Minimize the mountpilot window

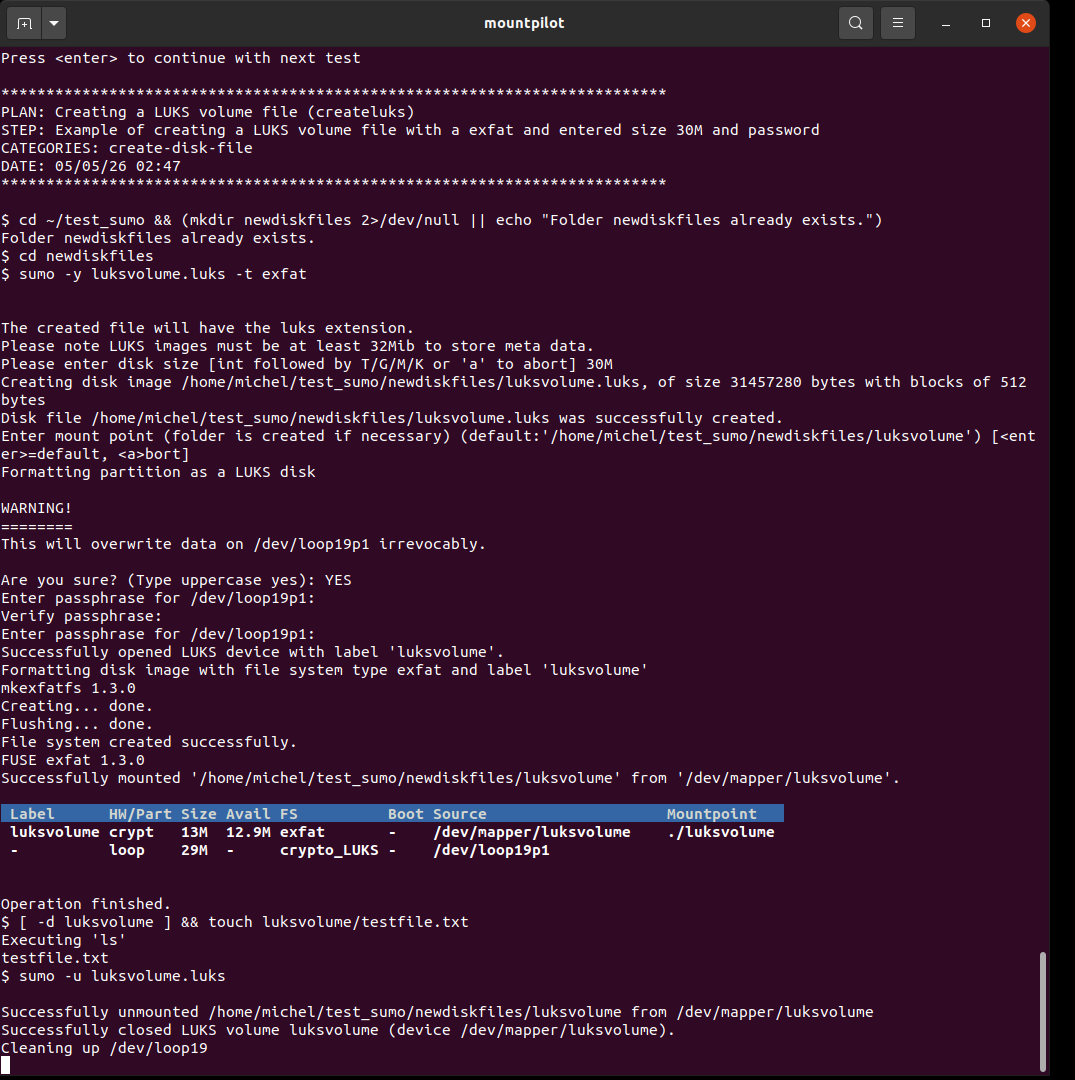point(946,23)
